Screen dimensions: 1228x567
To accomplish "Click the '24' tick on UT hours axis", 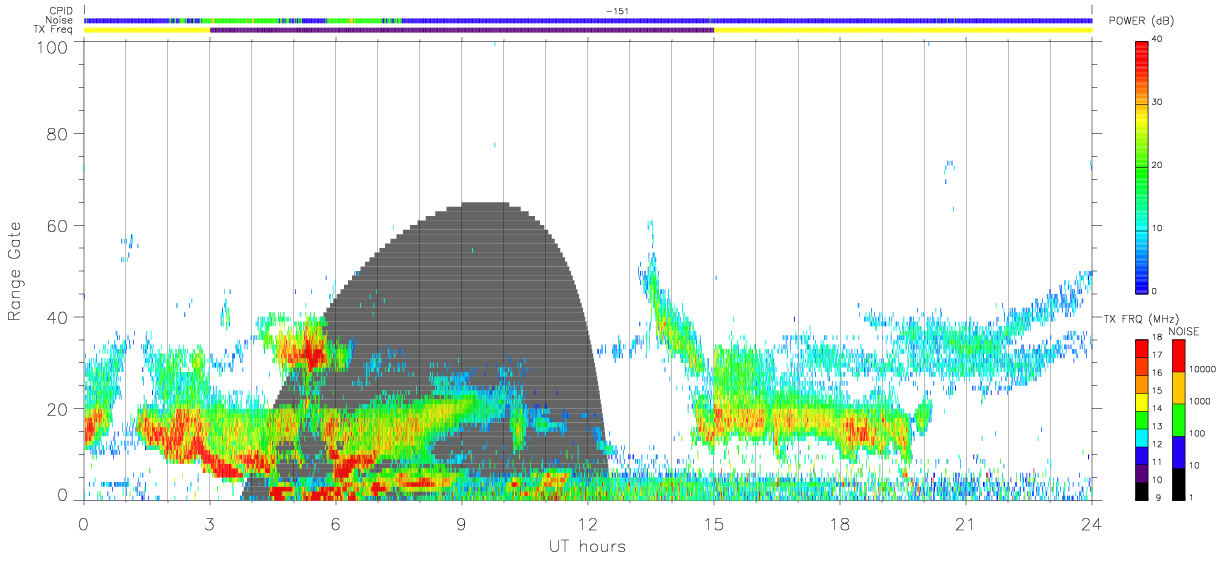I will click(1092, 523).
